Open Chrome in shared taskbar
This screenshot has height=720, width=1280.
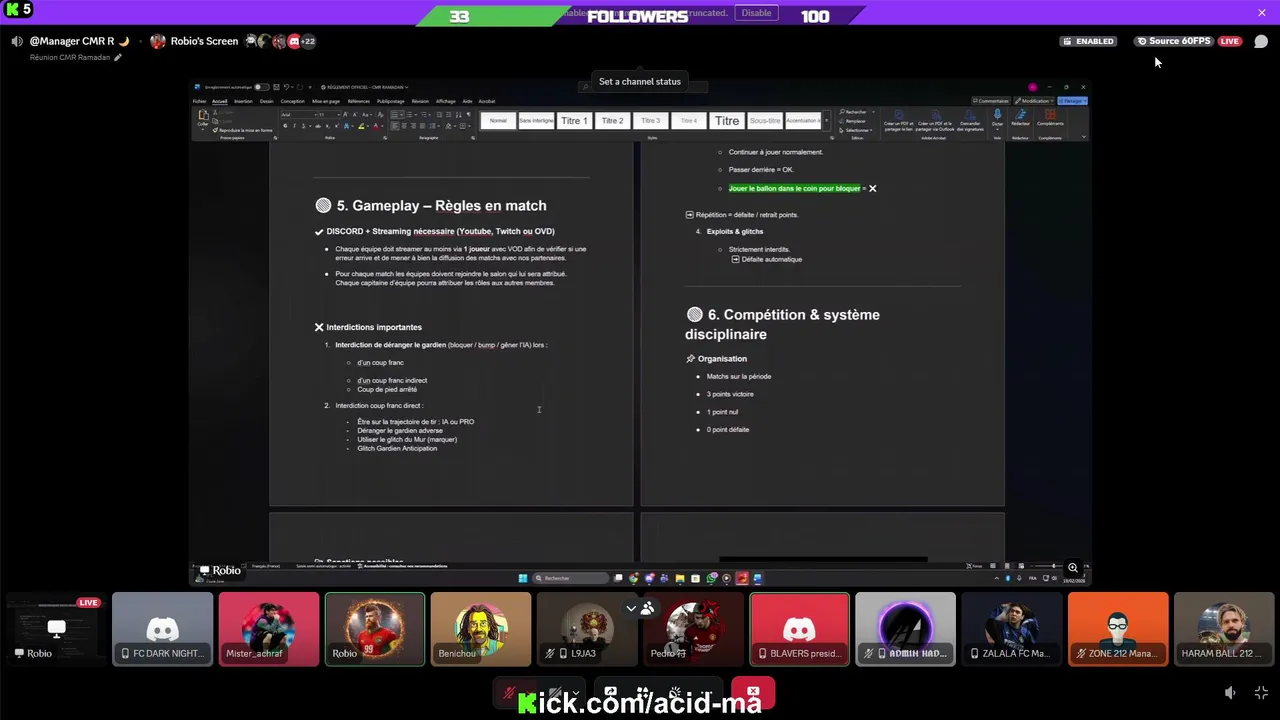click(x=634, y=578)
